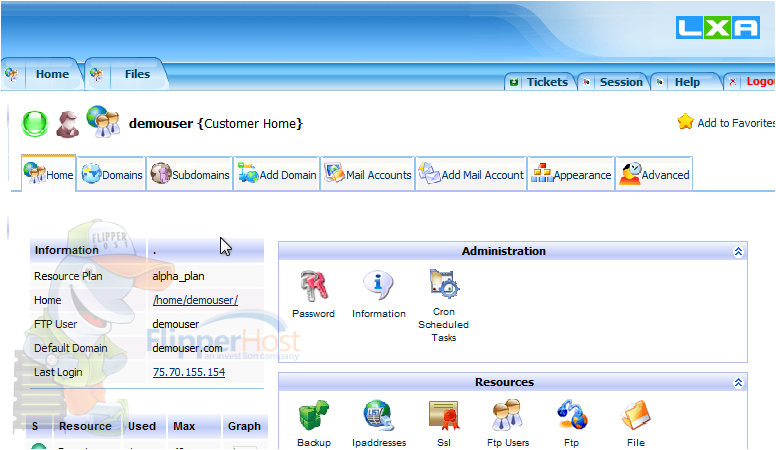Click the alpha_plan value
776x450 pixels.
coord(178,276)
